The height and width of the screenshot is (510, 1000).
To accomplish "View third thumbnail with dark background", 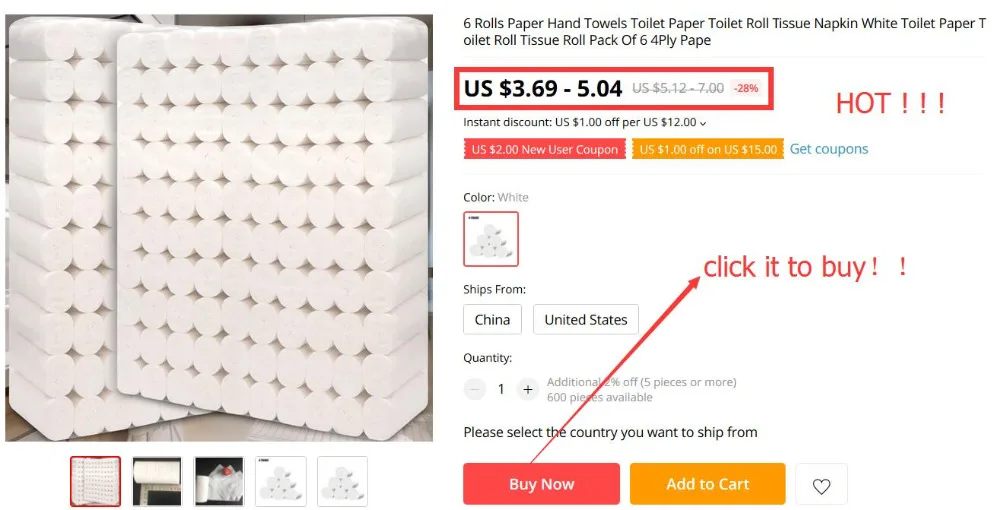I will [x=219, y=481].
